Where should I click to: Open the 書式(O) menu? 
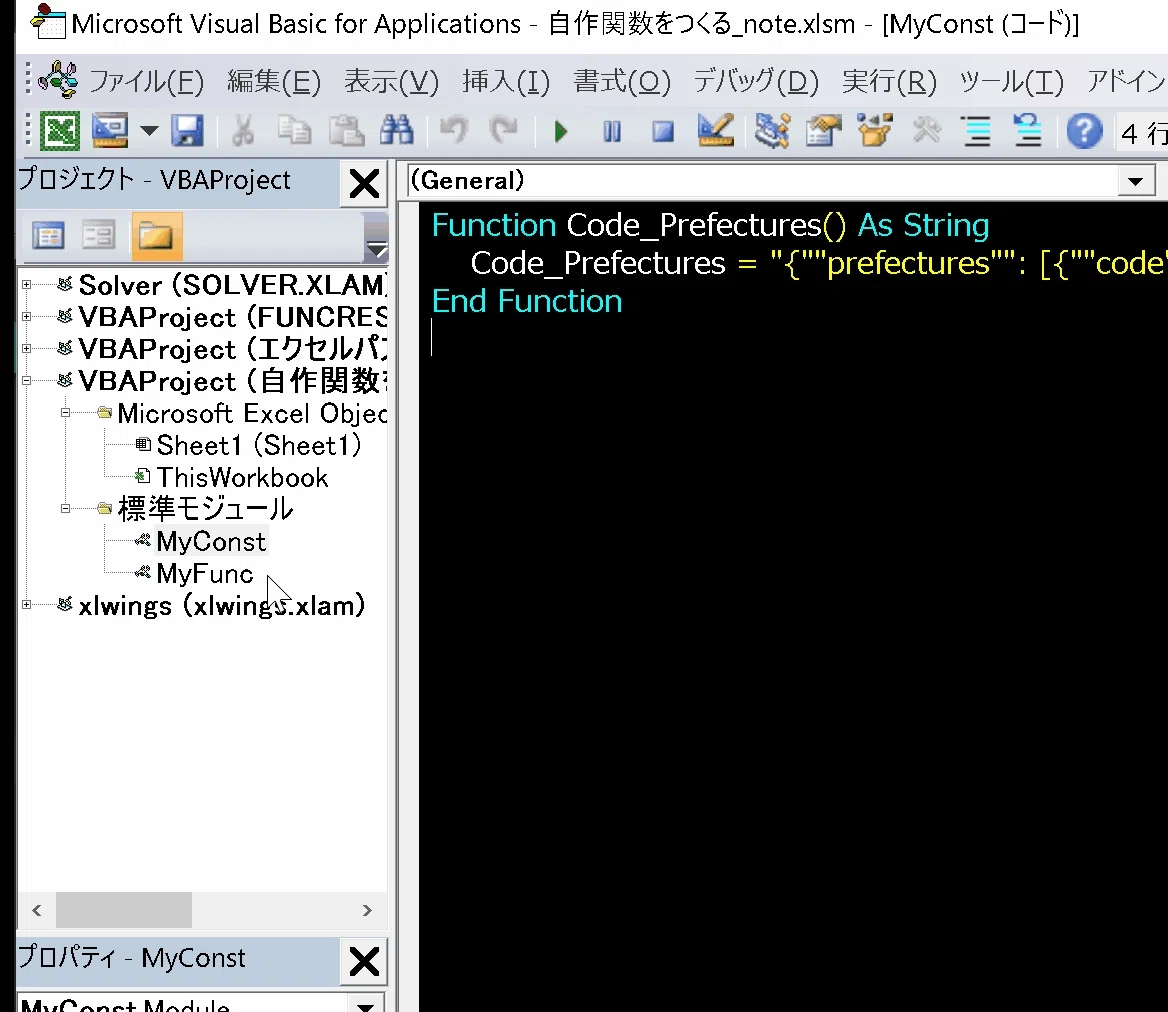click(622, 81)
